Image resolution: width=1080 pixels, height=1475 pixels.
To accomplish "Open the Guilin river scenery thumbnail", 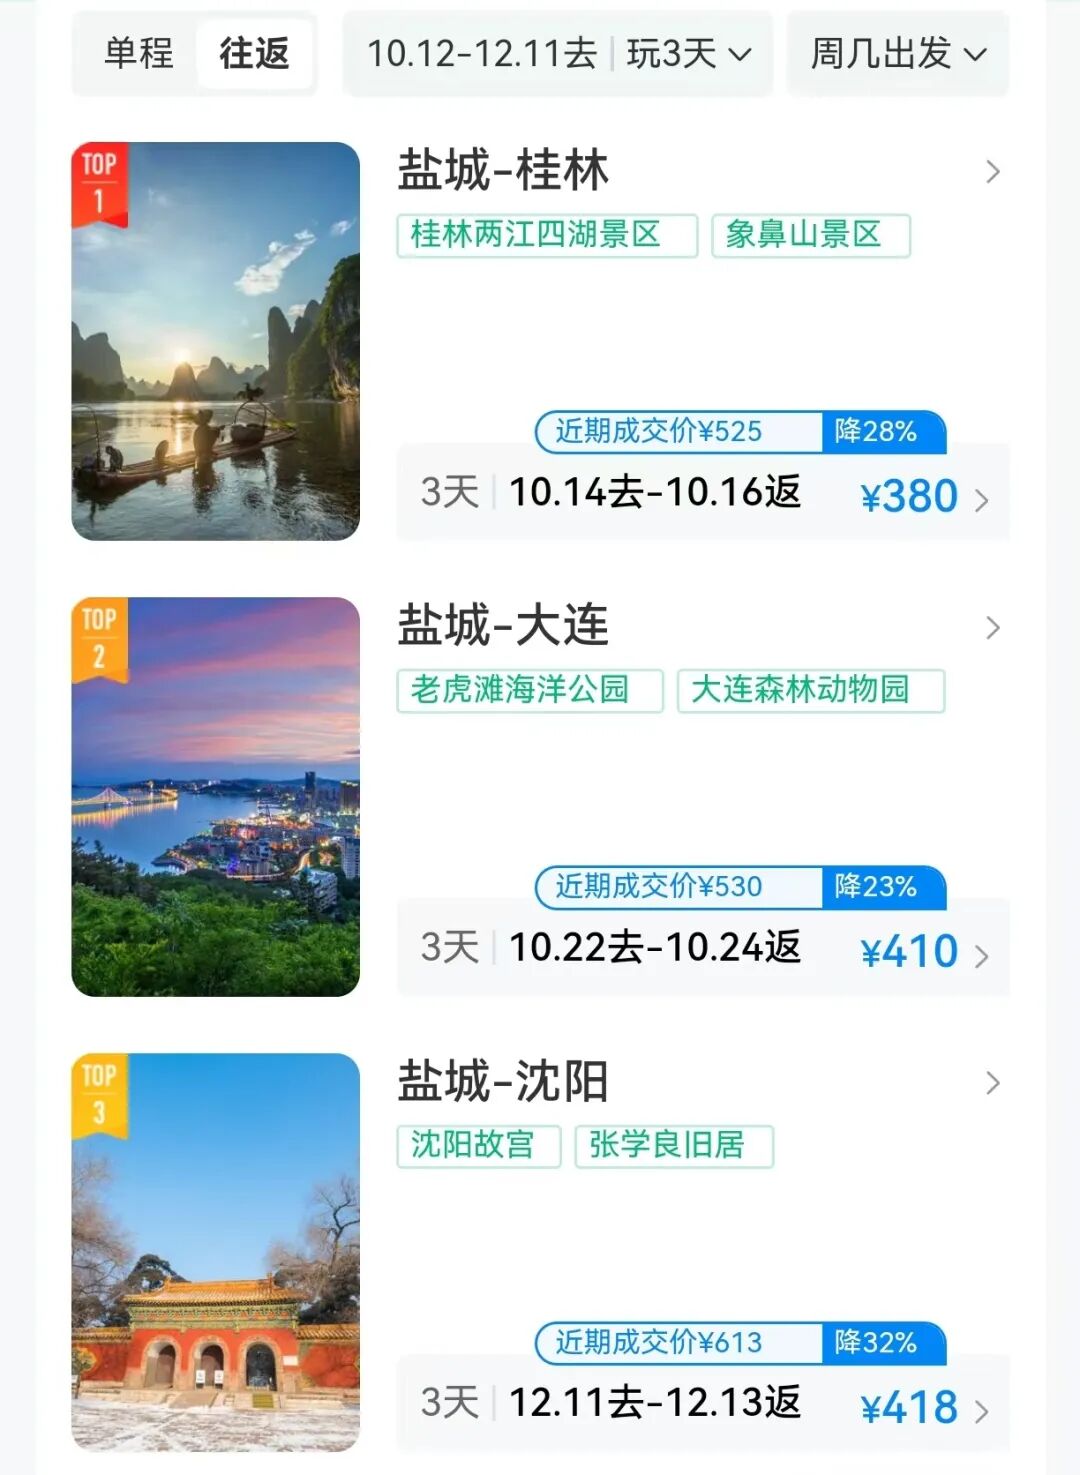I will (x=215, y=341).
